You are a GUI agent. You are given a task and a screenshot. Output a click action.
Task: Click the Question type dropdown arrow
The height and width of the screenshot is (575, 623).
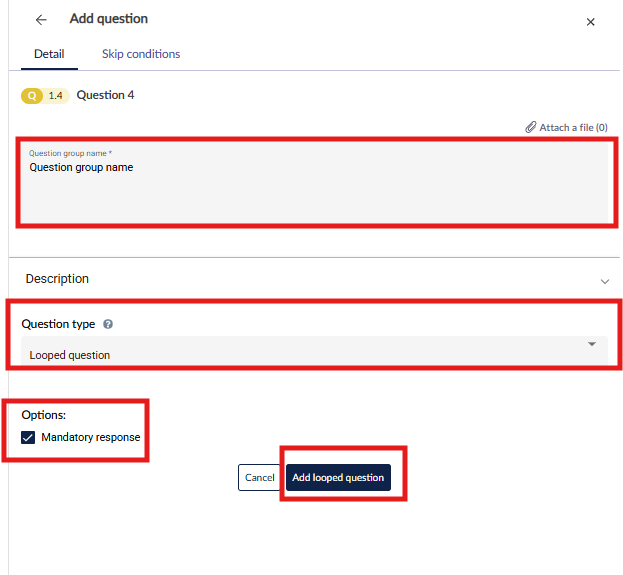[591, 344]
